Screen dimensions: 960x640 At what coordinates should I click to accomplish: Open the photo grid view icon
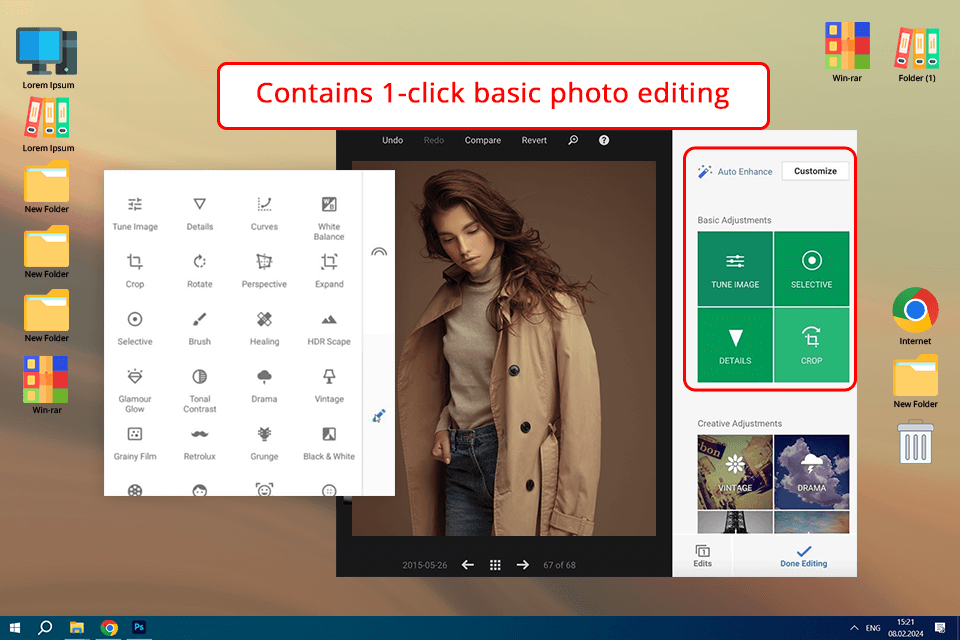click(495, 565)
